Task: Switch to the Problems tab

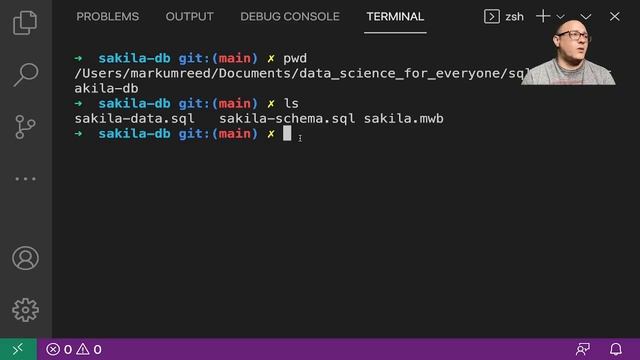Action: [108, 17]
